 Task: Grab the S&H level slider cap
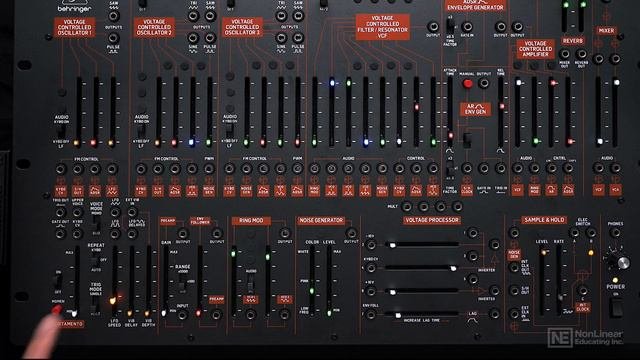(x=544, y=253)
